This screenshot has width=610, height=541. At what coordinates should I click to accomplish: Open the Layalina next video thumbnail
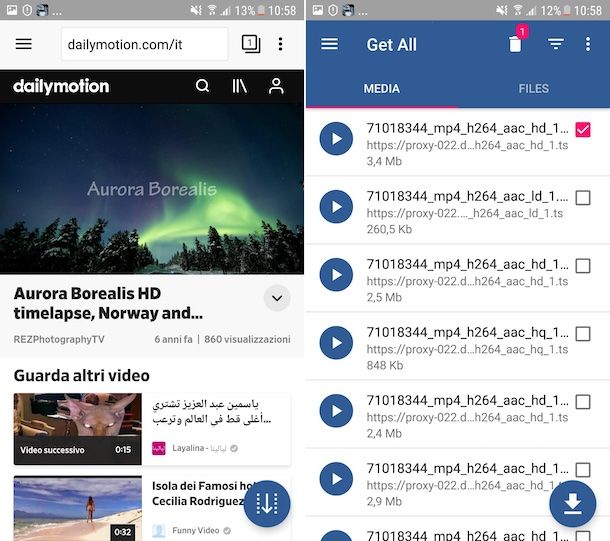pyautogui.click(x=78, y=429)
